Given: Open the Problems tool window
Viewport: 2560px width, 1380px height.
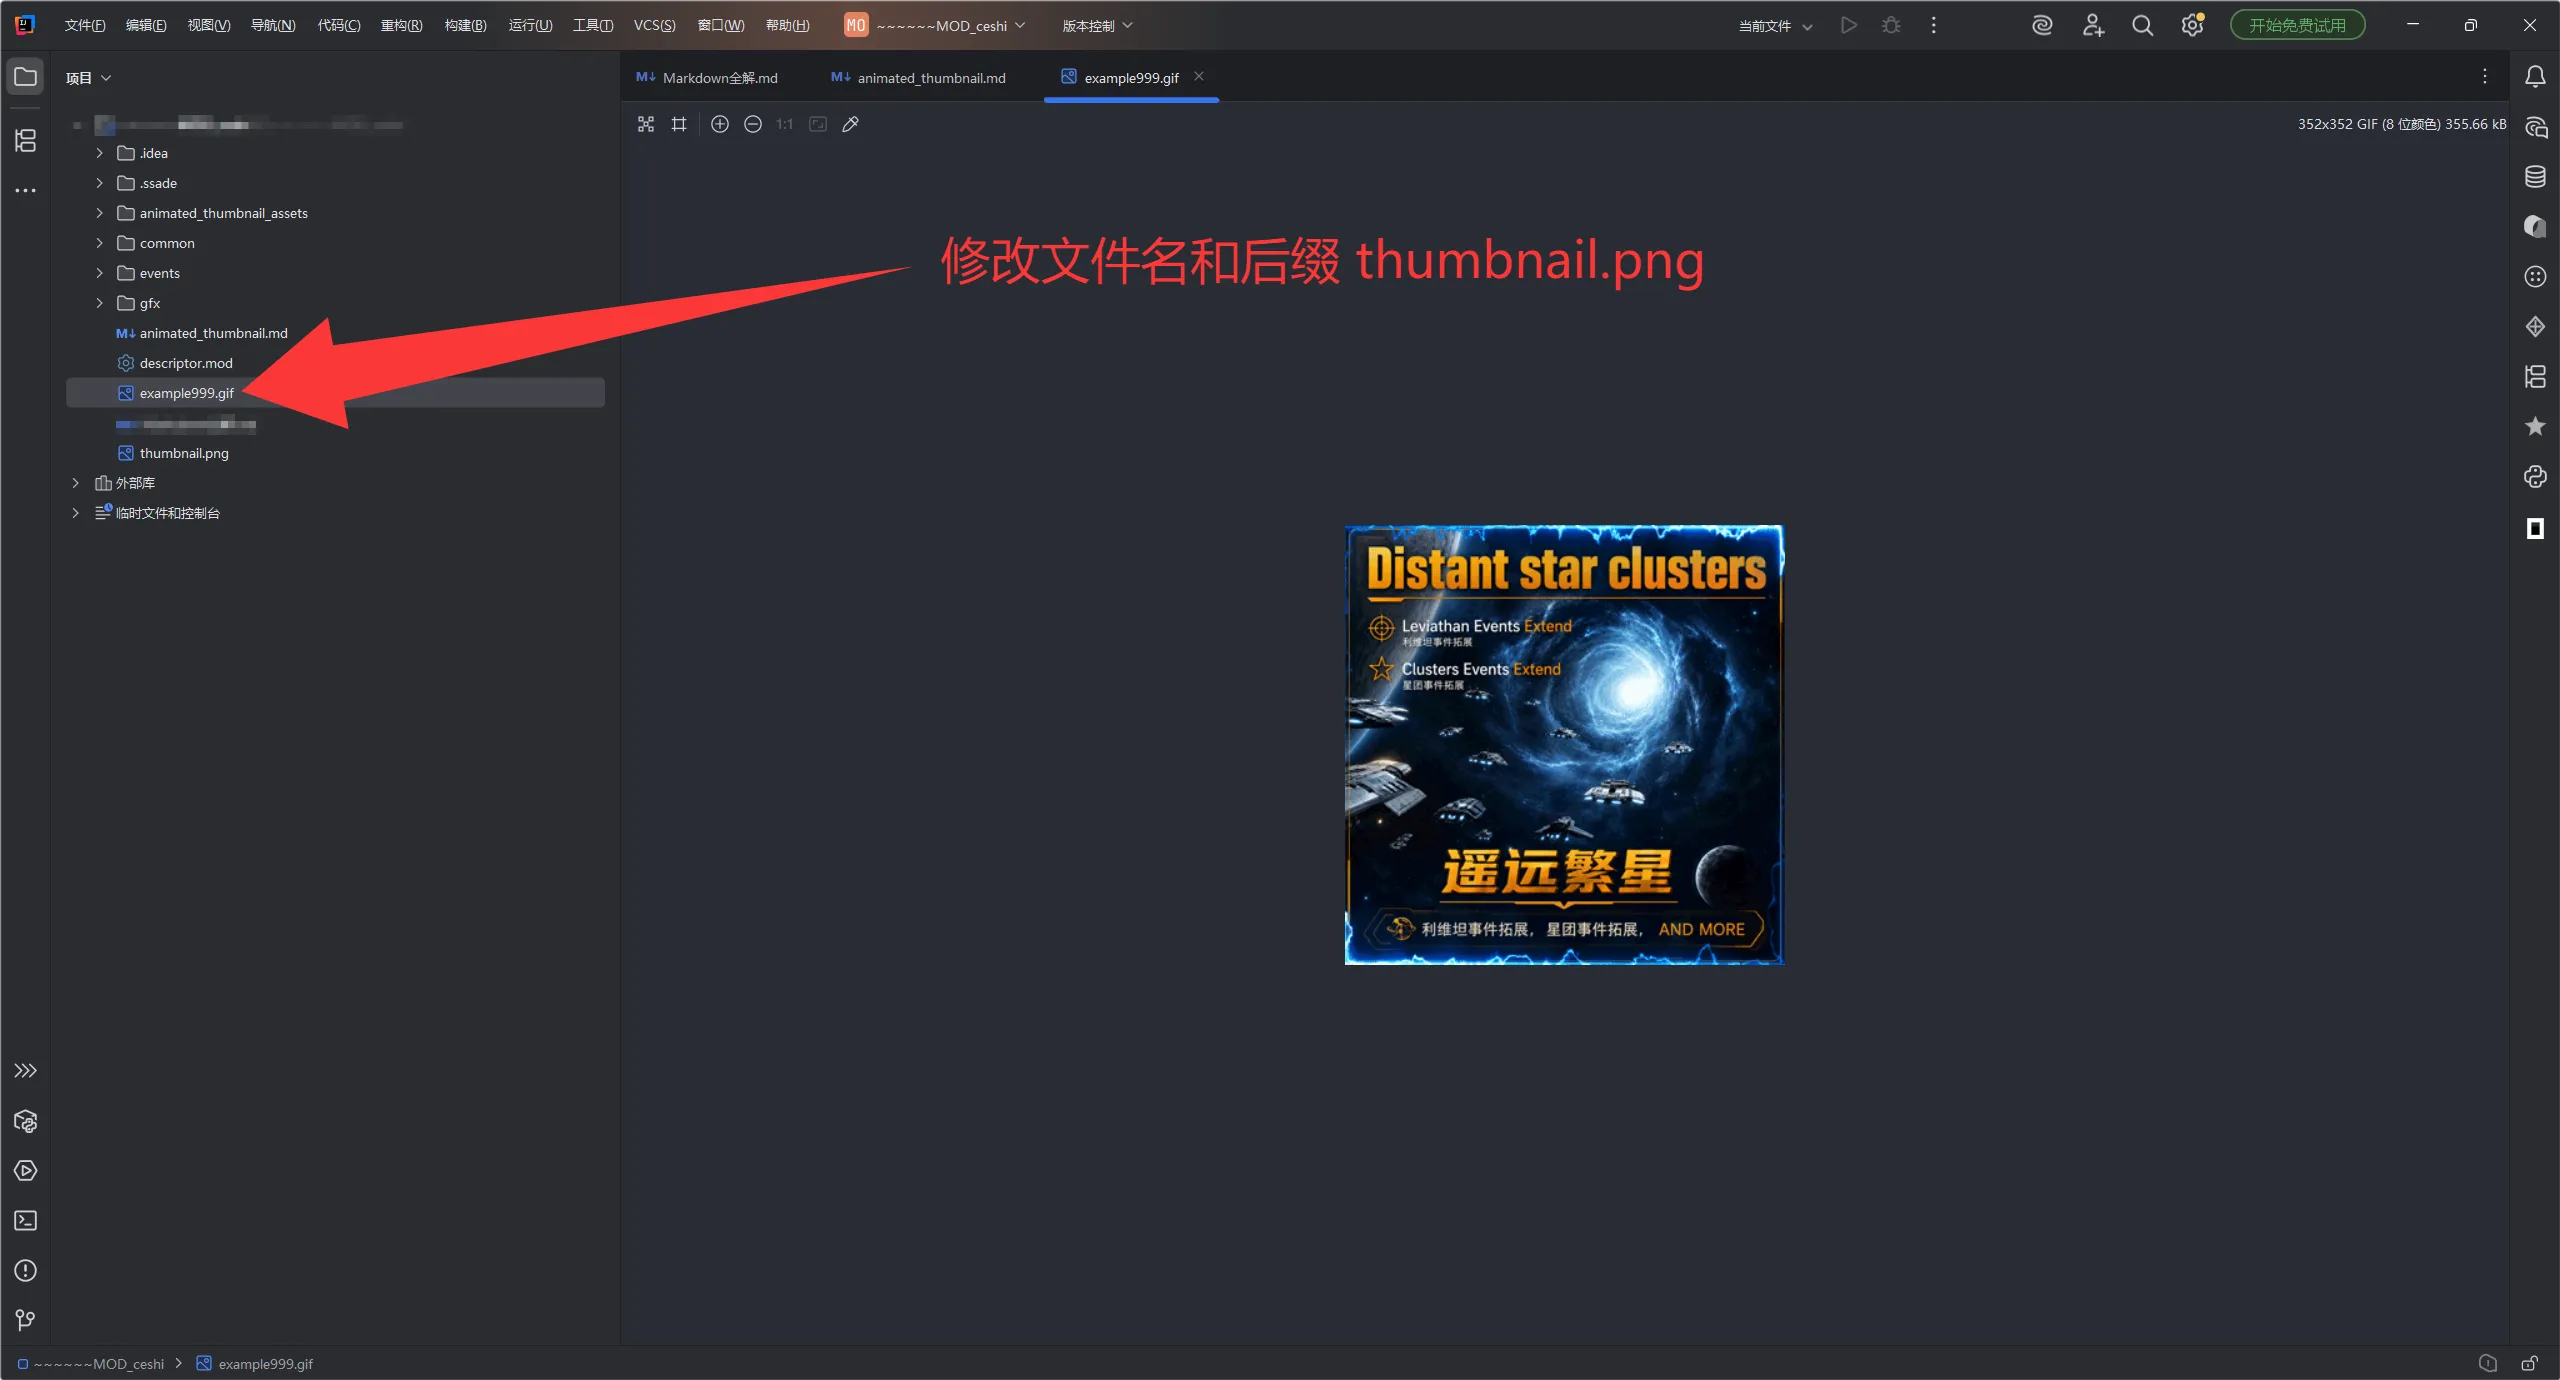Looking at the screenshot, I should pos(26,1271).
